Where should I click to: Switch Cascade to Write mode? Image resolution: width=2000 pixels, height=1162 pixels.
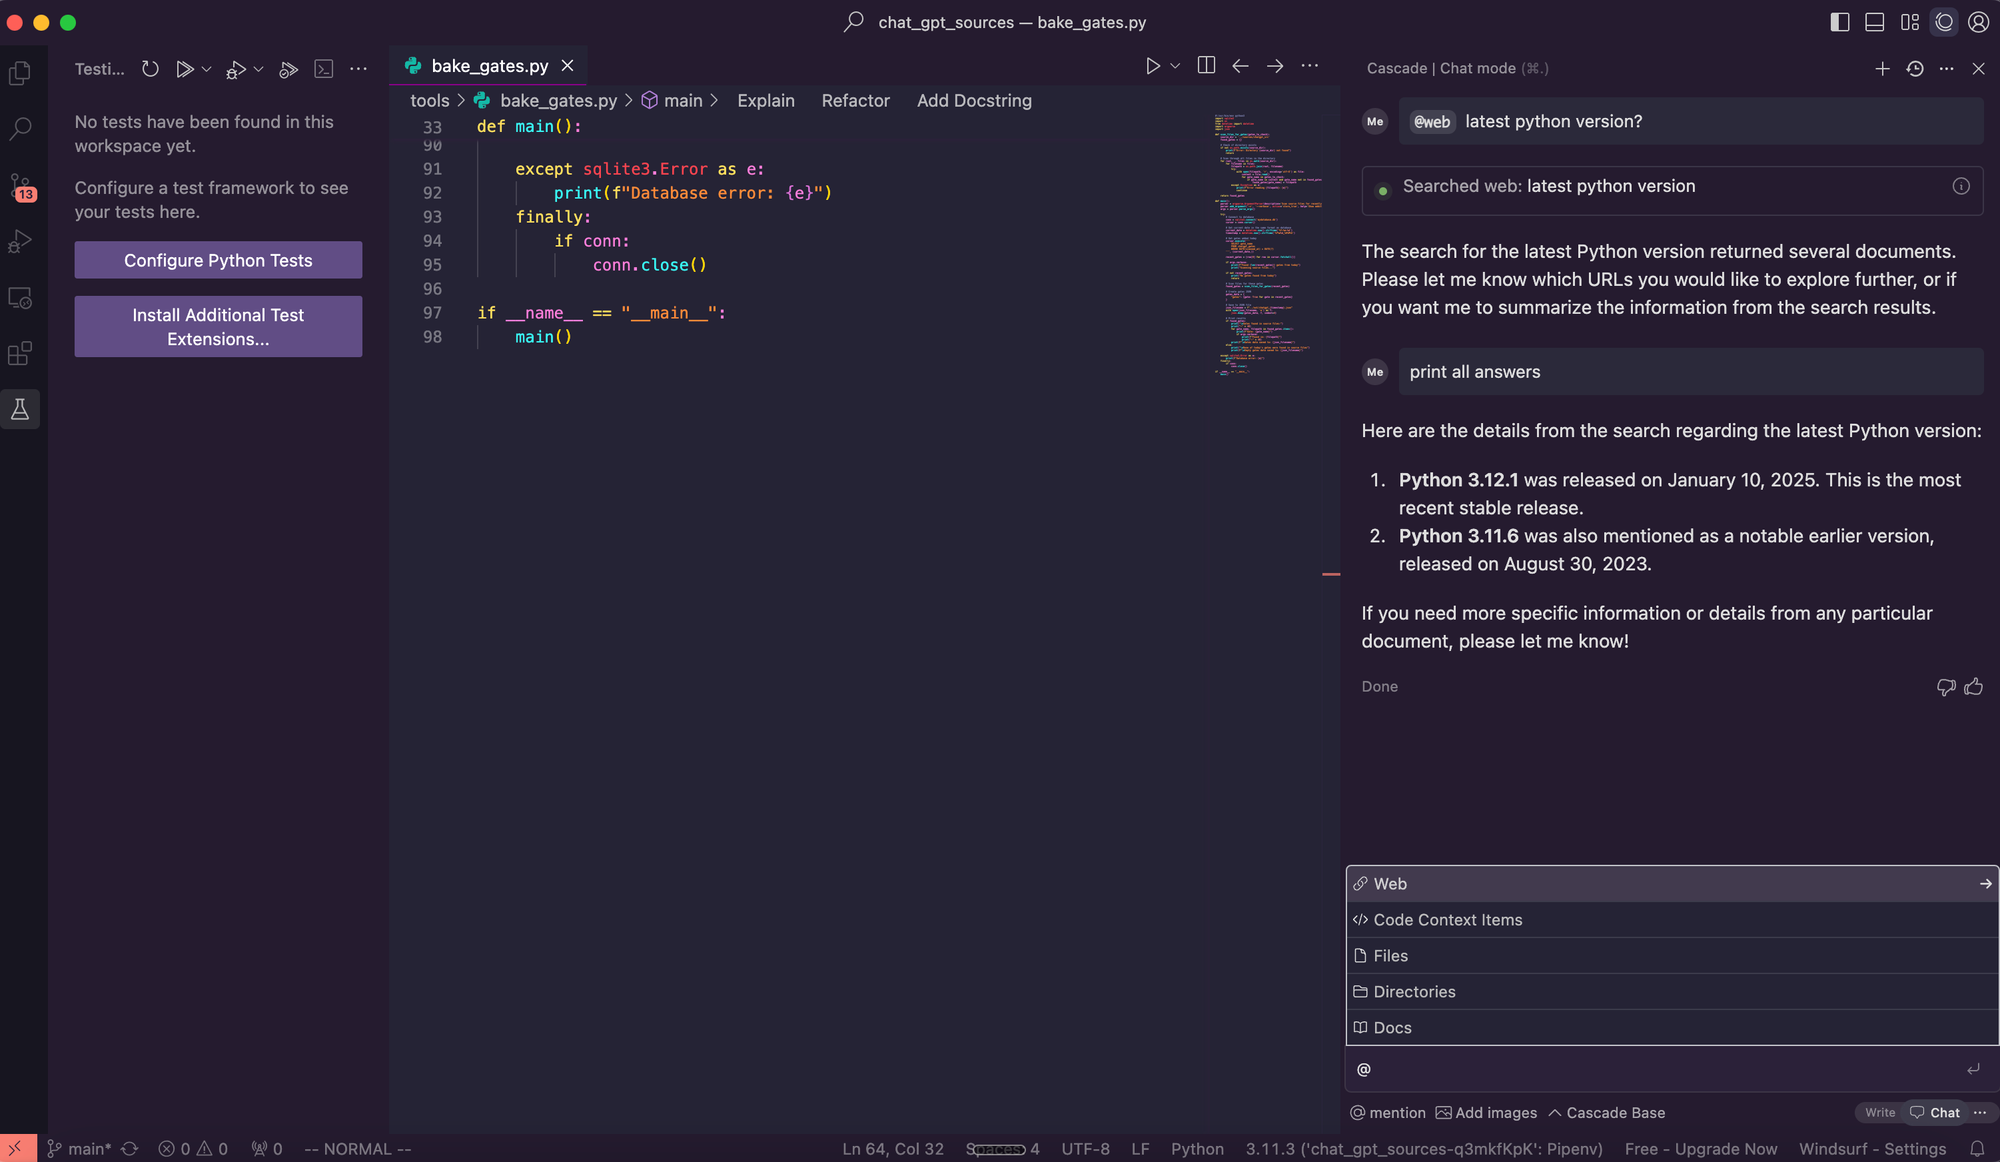coord(1879,1113)
